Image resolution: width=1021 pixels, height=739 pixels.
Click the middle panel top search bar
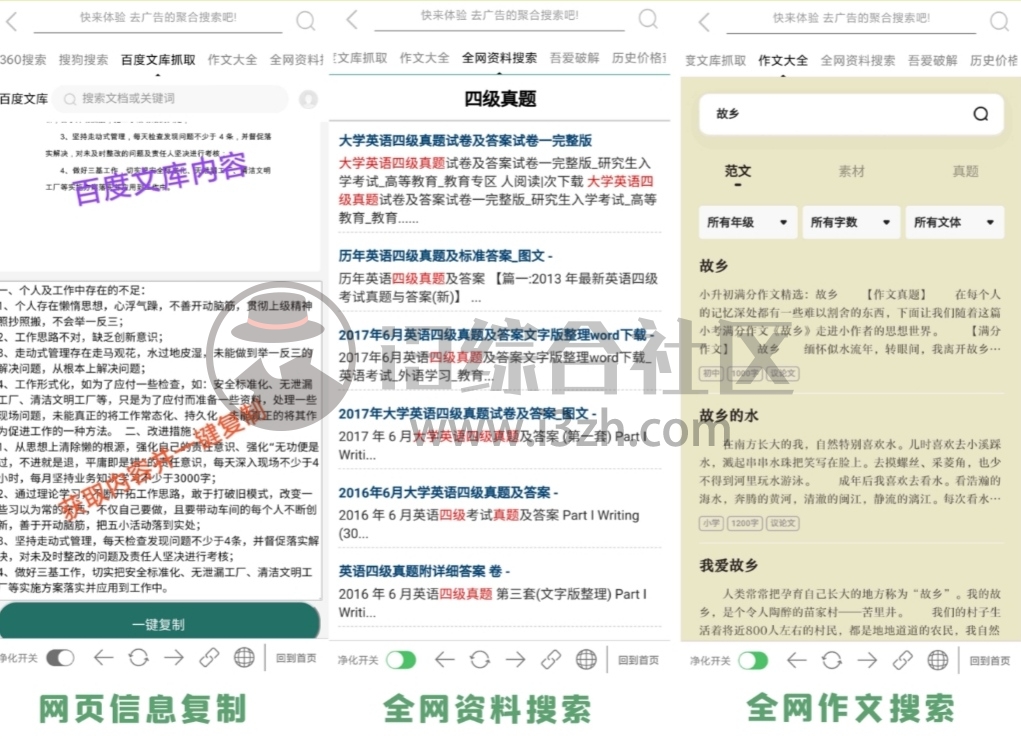point(499,16)
